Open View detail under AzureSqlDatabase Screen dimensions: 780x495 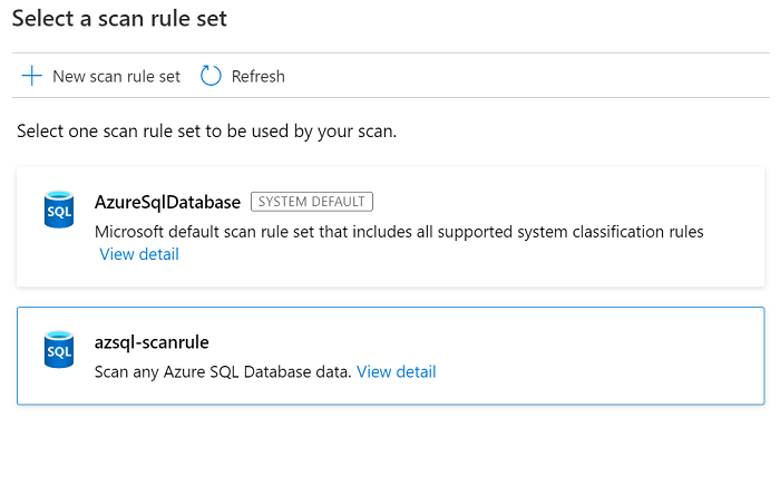(139, 254)
